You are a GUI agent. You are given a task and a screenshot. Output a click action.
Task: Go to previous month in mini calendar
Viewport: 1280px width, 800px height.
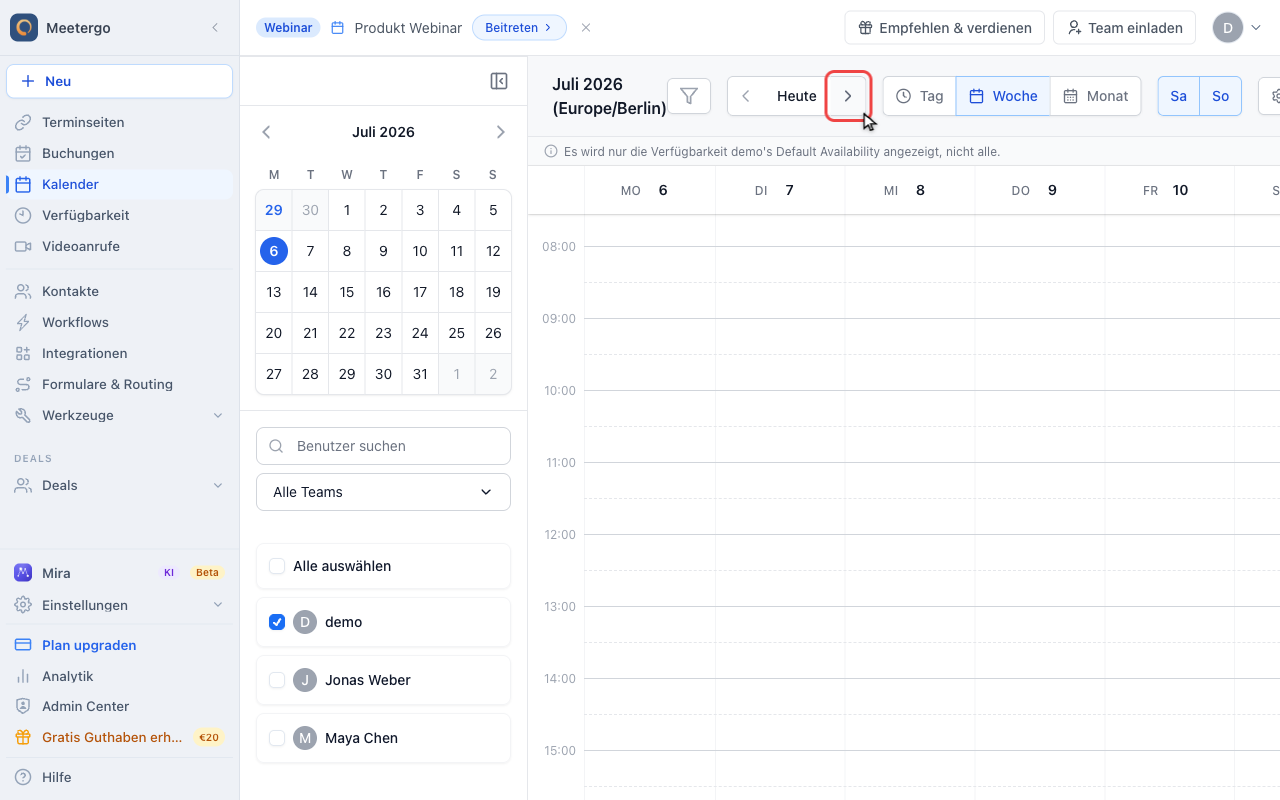click(x=266, y=132)
